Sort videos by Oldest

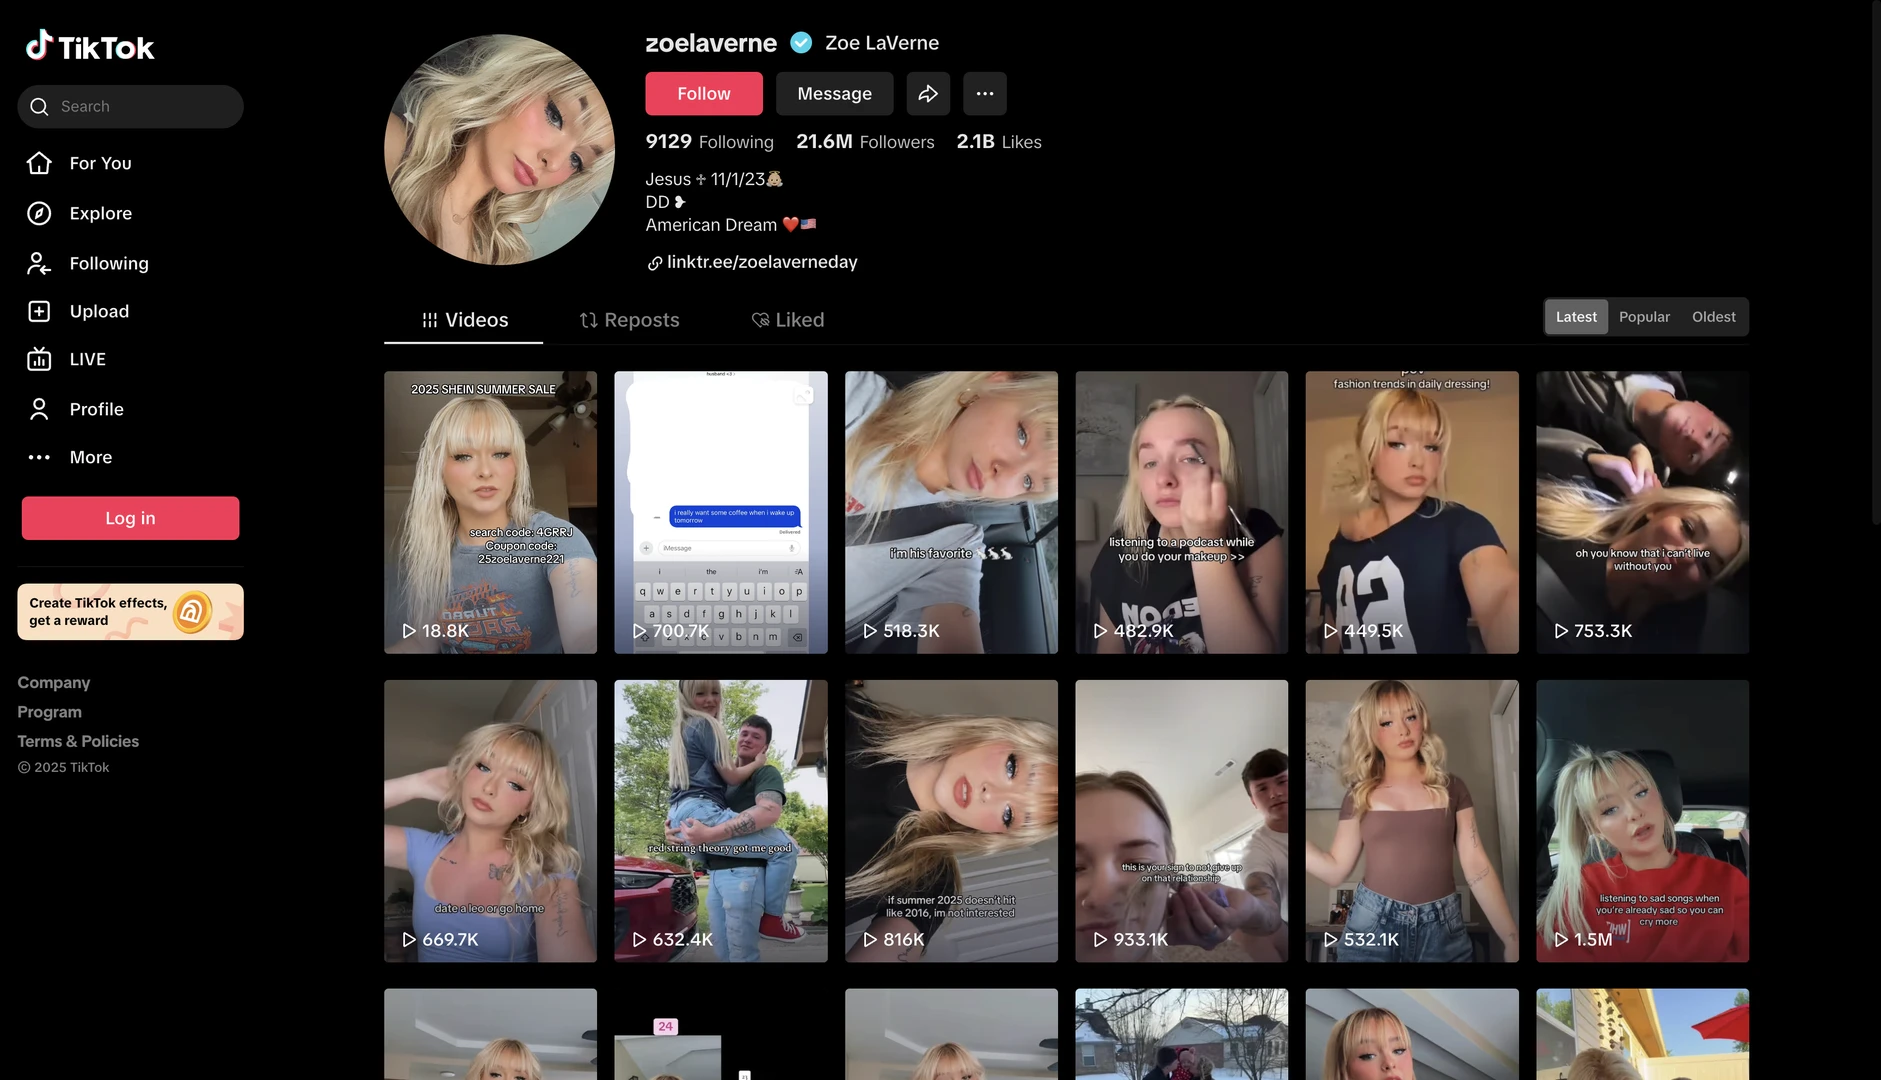(x=1713, y=317)
